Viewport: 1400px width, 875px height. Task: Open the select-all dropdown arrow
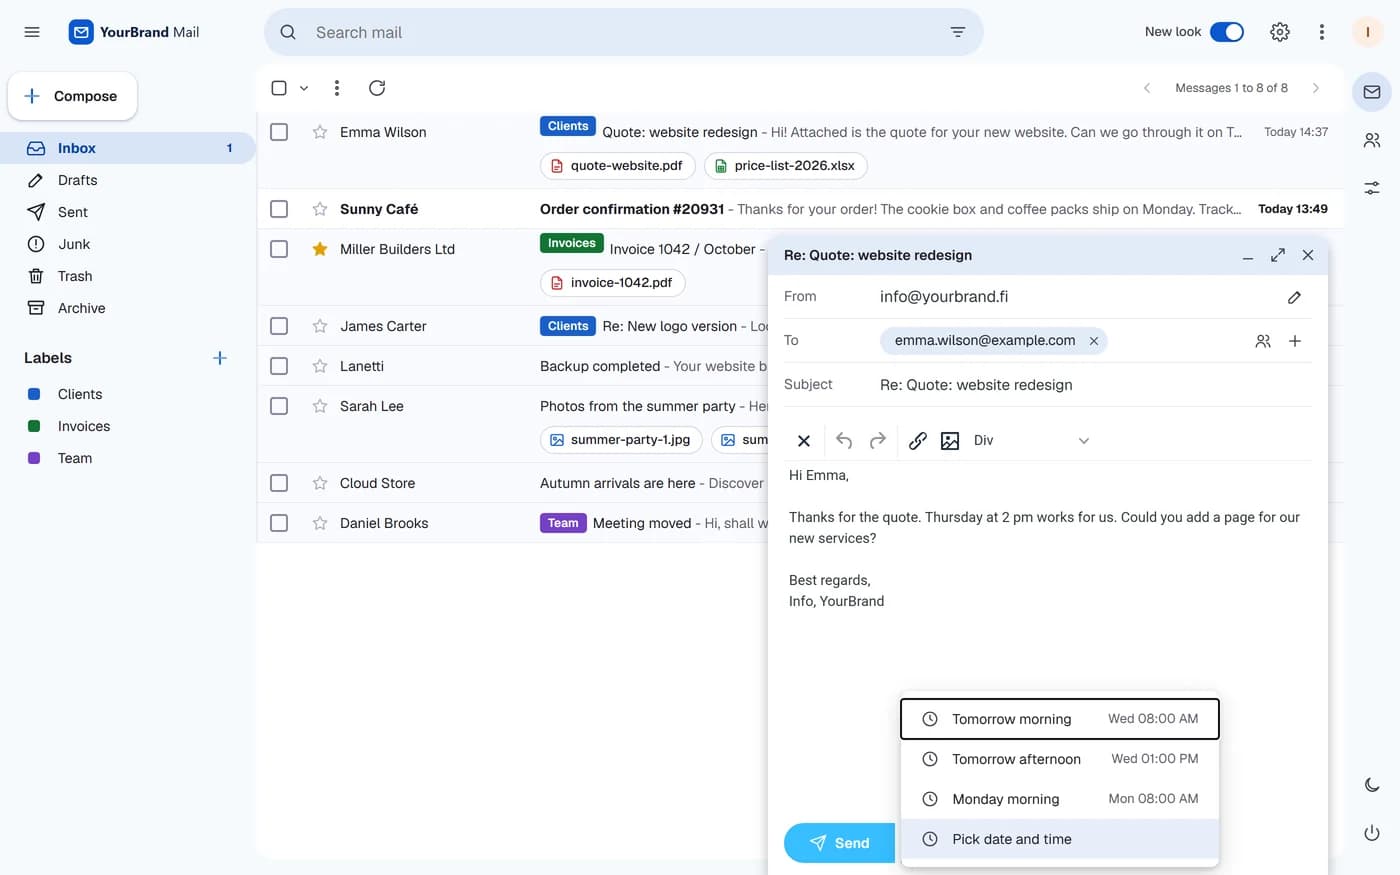coord(304,88)
